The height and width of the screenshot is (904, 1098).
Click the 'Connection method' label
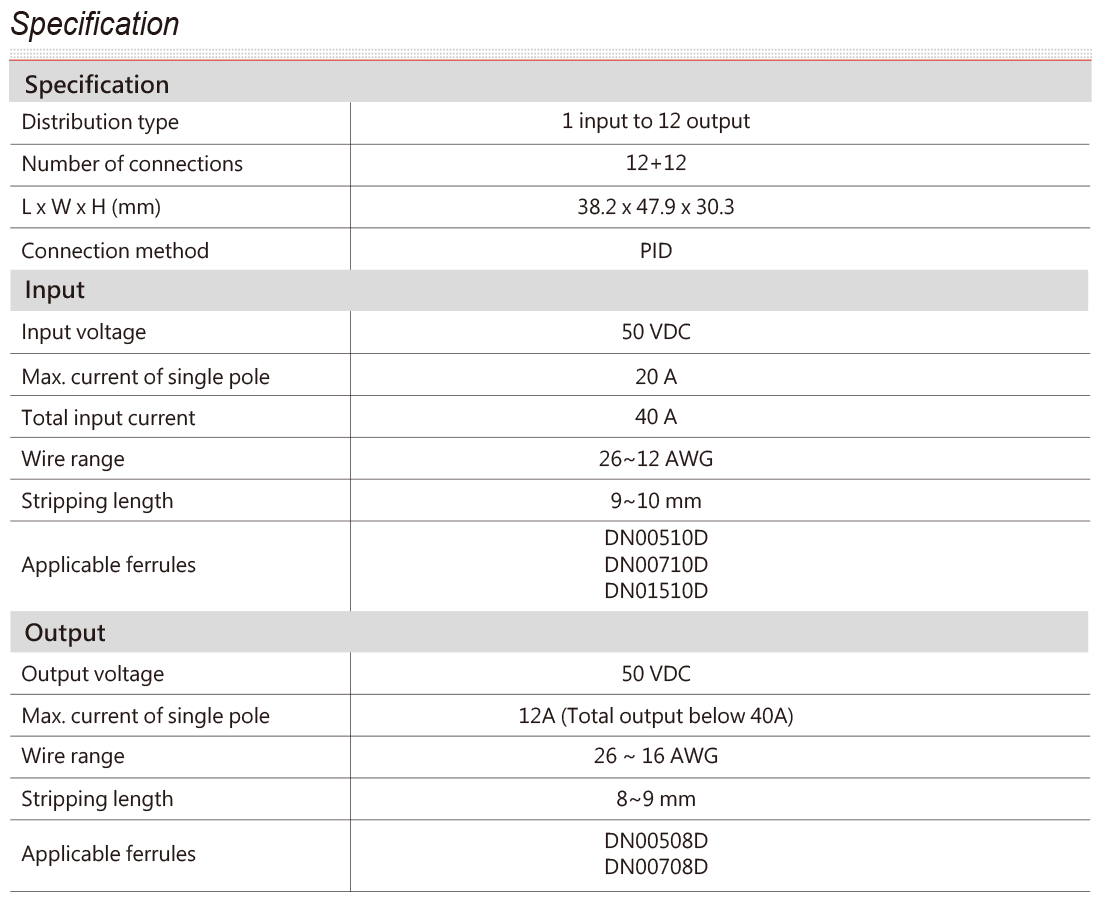115,251
